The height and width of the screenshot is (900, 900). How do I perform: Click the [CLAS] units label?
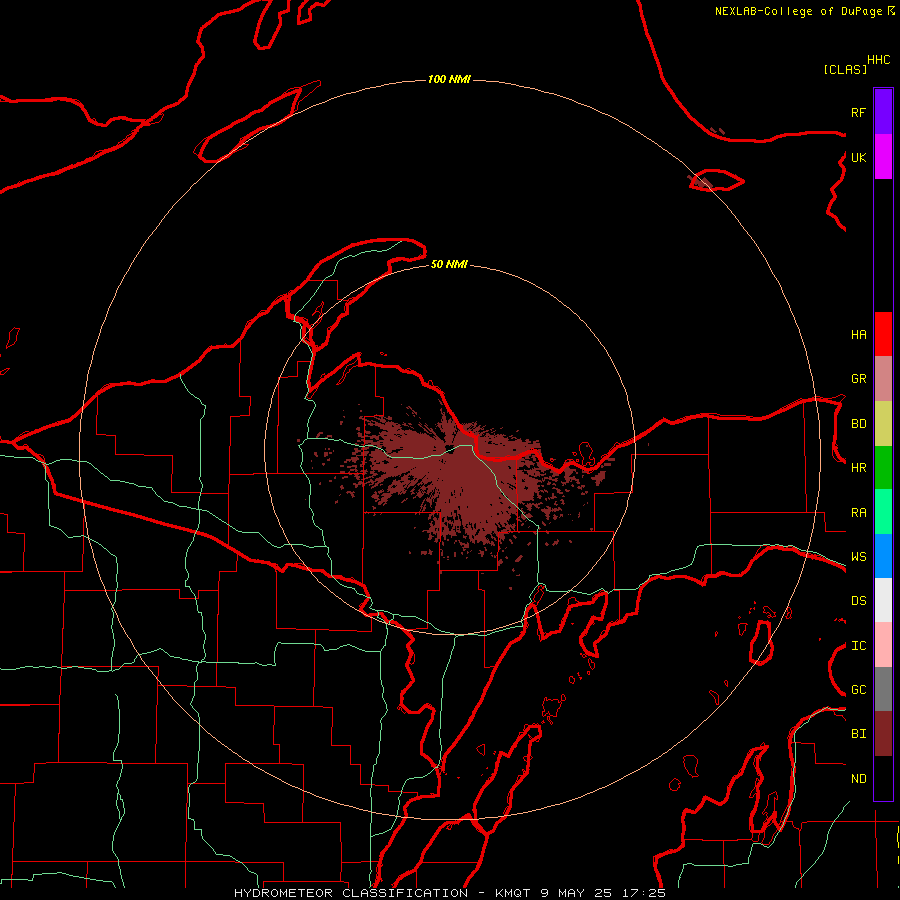[845, 69]
